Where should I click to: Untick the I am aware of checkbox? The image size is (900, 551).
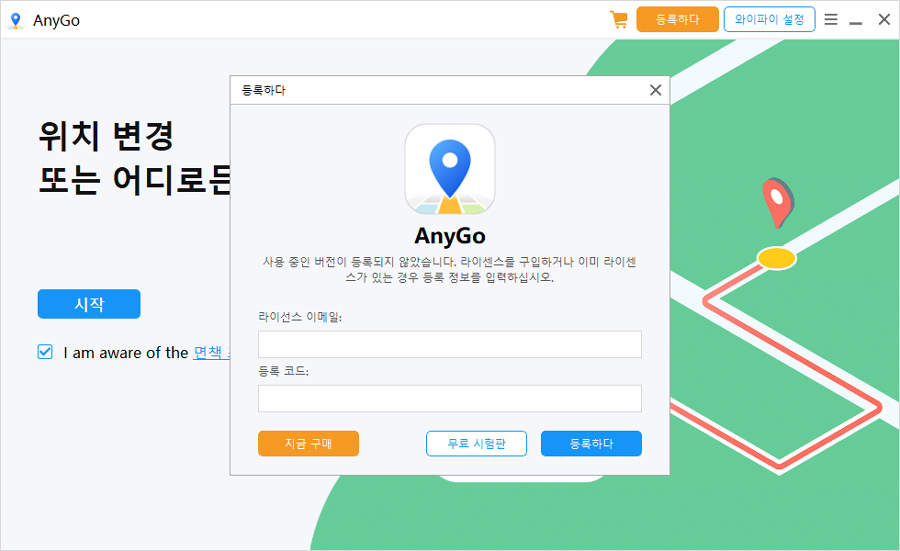(45, 352)
